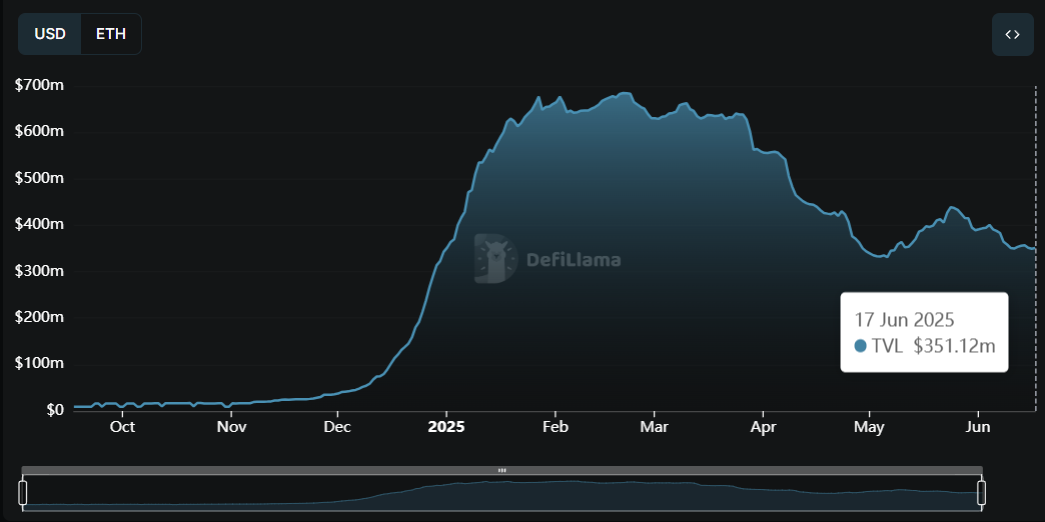Click the left handle of range slider
Screen dimensions: 1045x522
23,493
